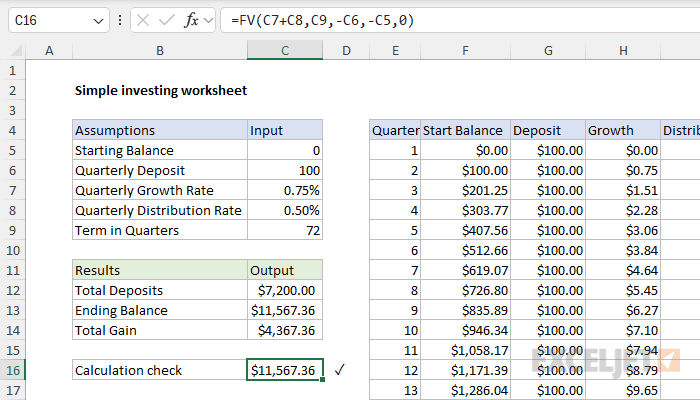
Task: Click the 0.50% distribution rate cell
Action: [285, 210]
